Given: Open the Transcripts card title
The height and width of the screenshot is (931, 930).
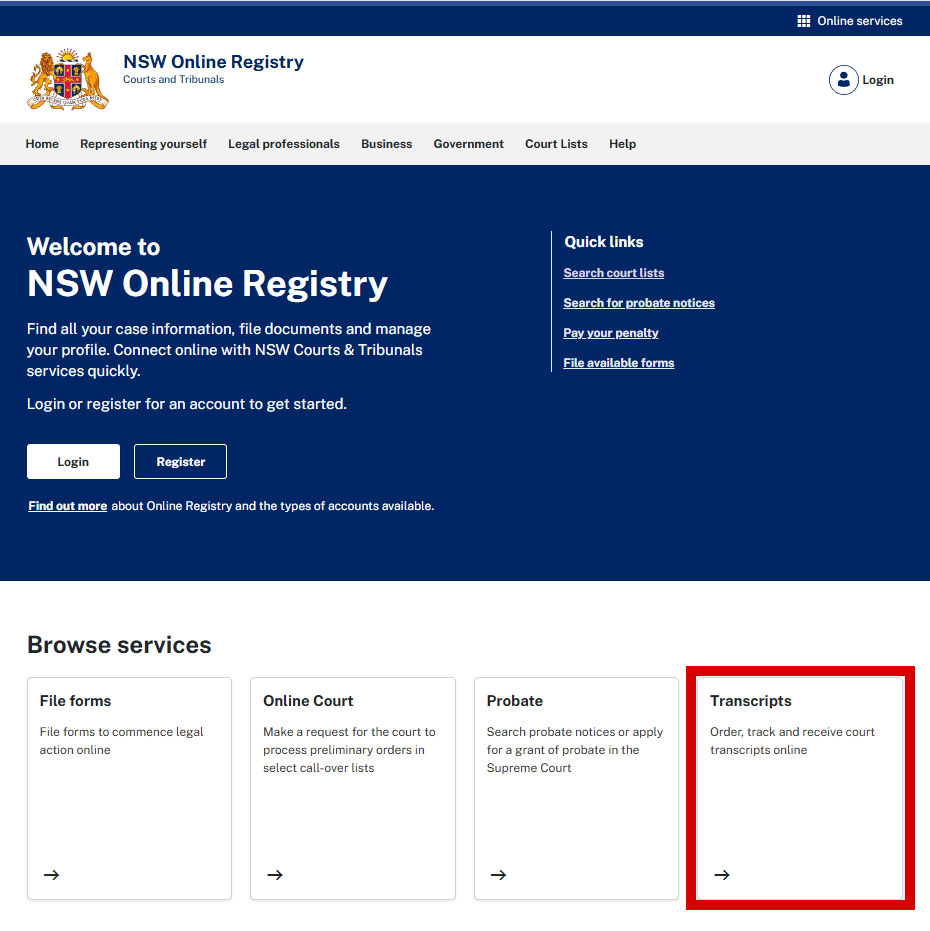Looking at the screenshot, I should pyautogui.click(x=751, y=701).
